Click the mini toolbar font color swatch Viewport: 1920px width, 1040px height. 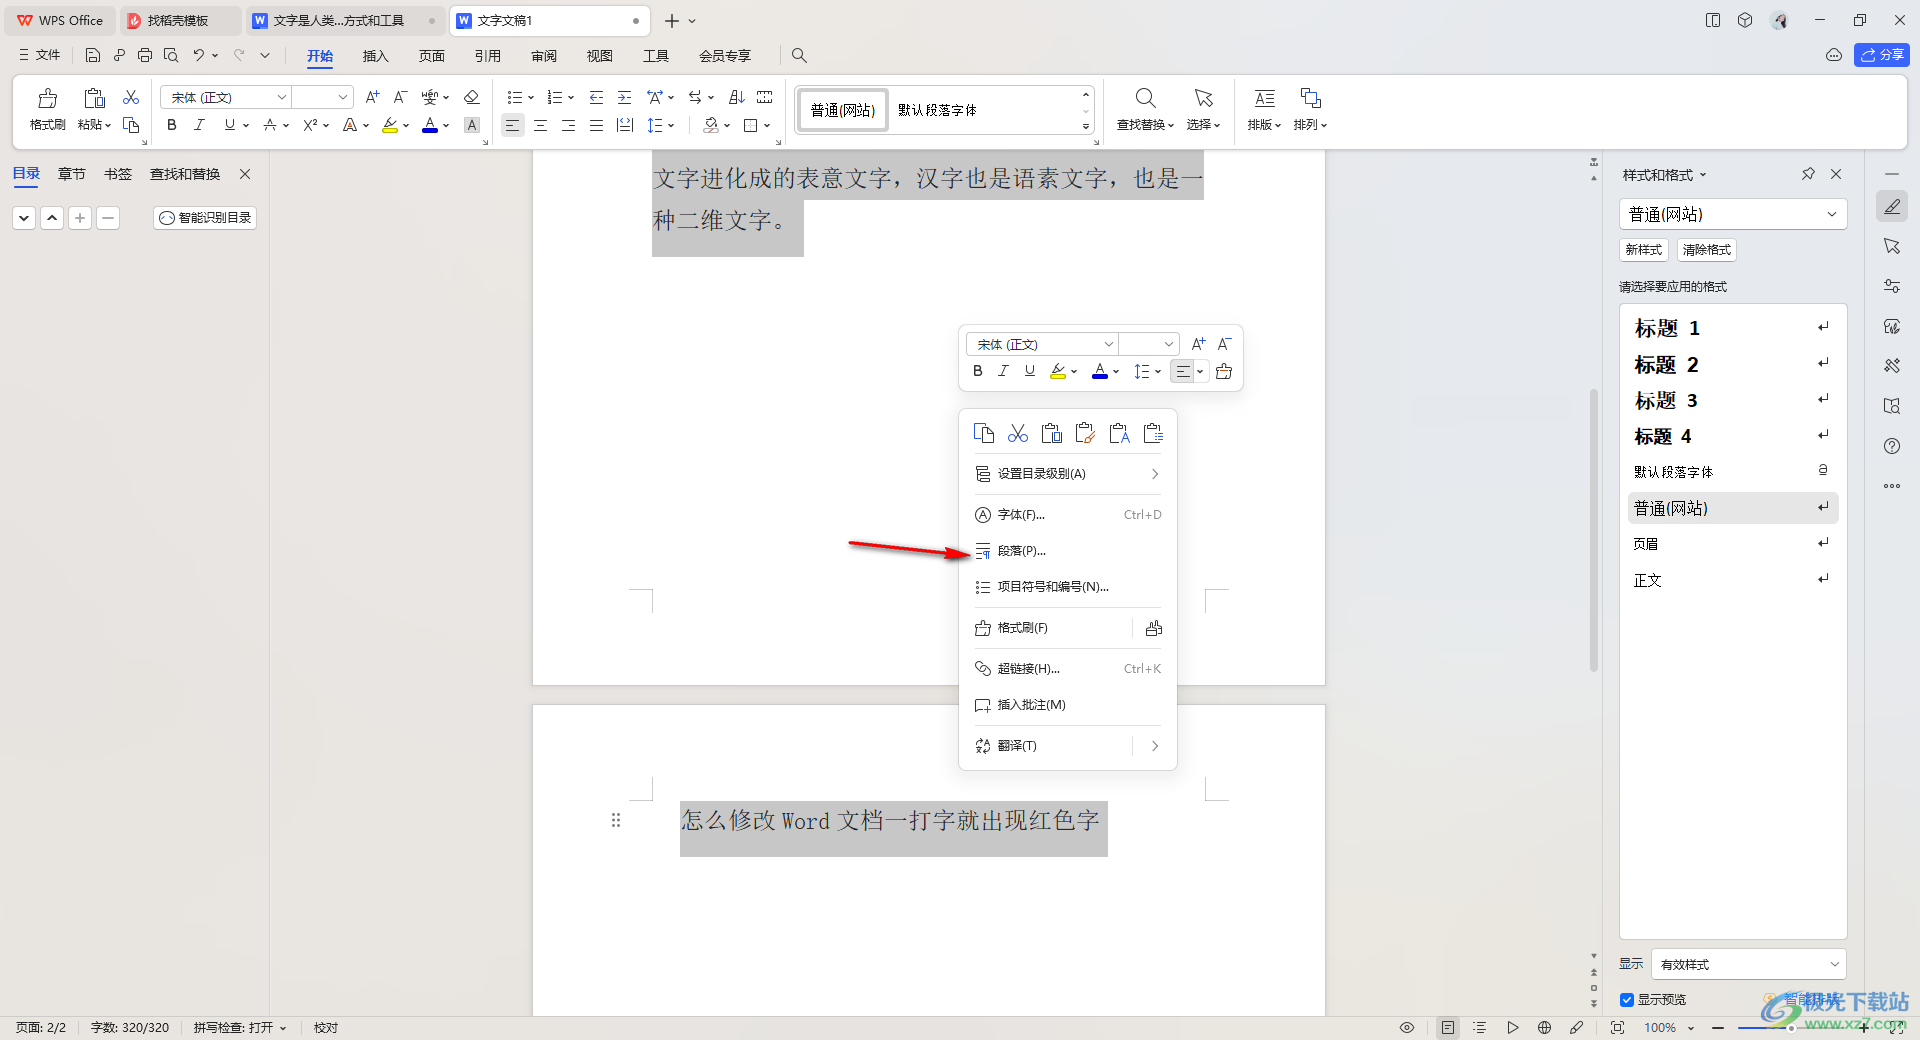(x=1100, y=371)
